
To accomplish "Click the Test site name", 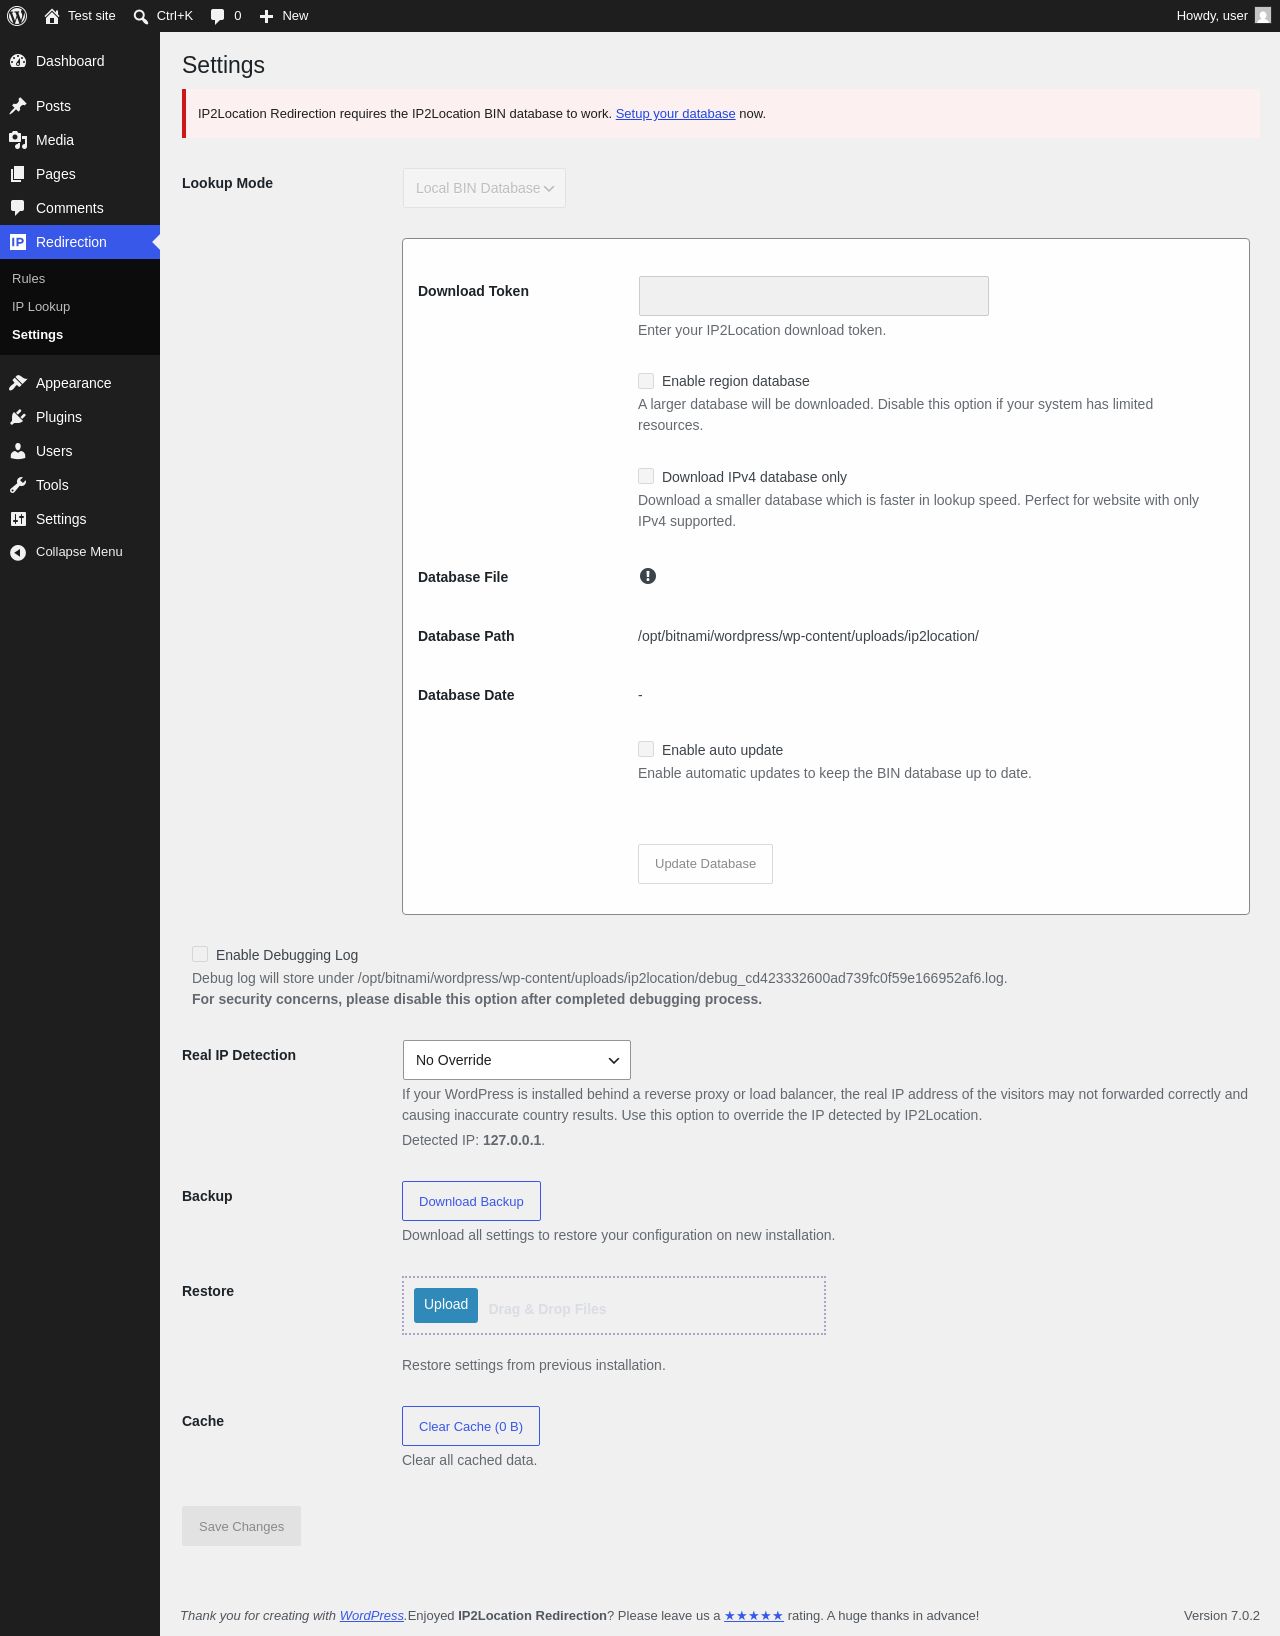I will pyautogui.click(x=92, y=16).
